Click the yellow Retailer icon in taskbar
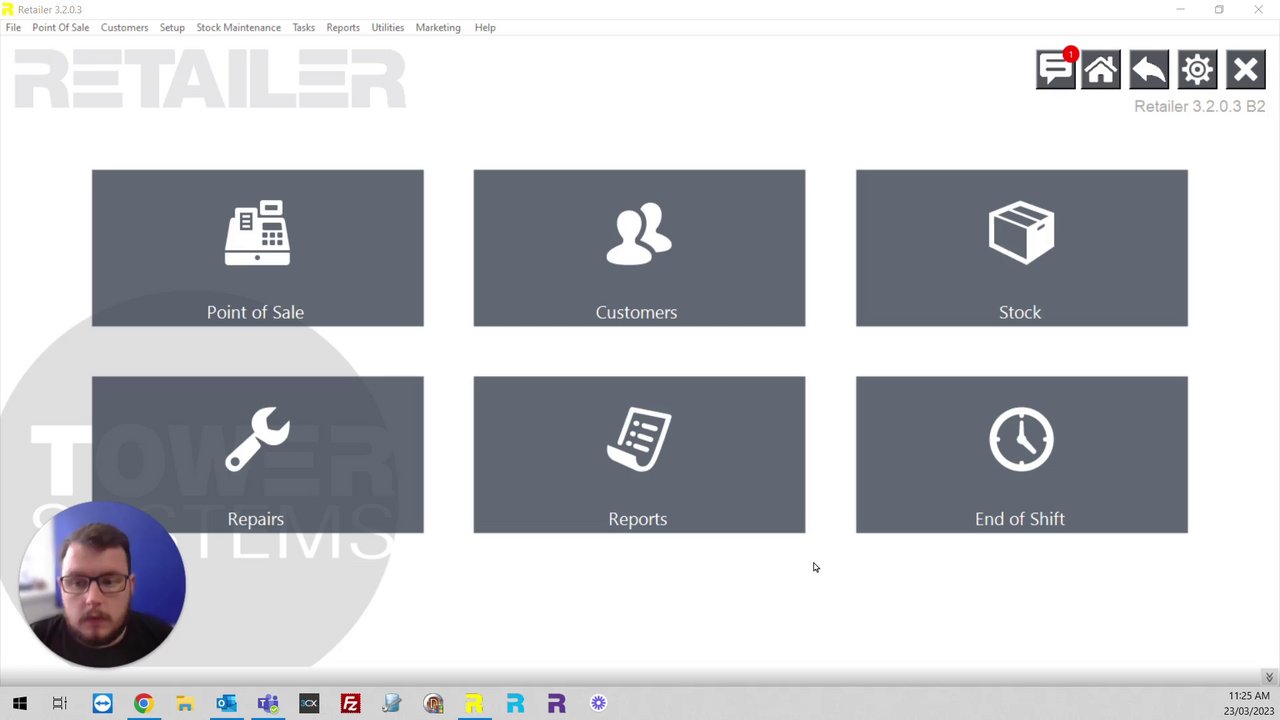The height and width of the screenshot is (720, 1280). click(x=474, y=703)
